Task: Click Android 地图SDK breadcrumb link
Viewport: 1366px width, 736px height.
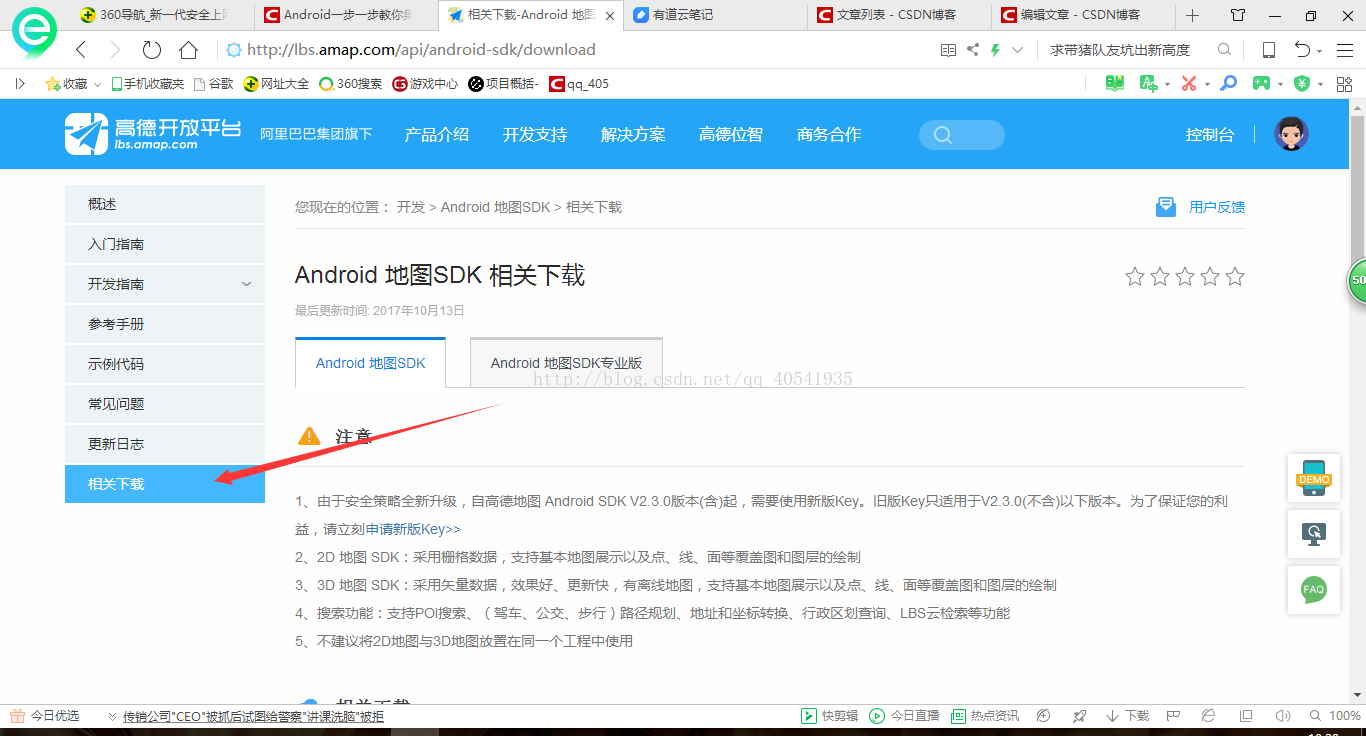Action: 496,207
